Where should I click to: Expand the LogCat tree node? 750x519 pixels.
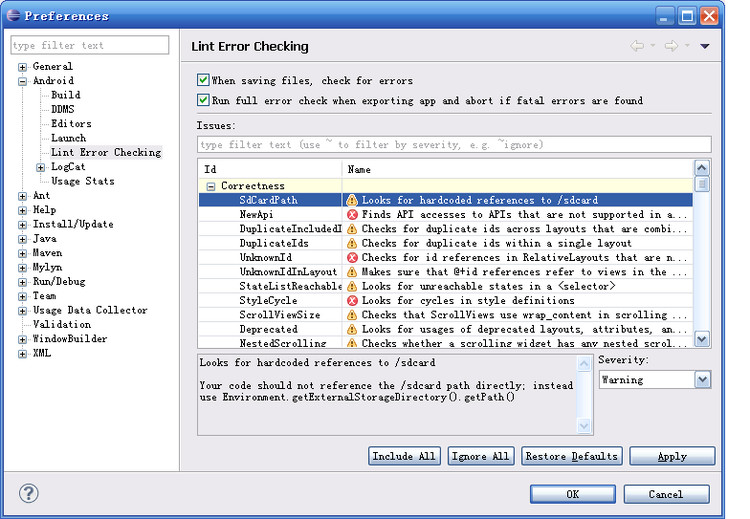click(x=41, y=167)
